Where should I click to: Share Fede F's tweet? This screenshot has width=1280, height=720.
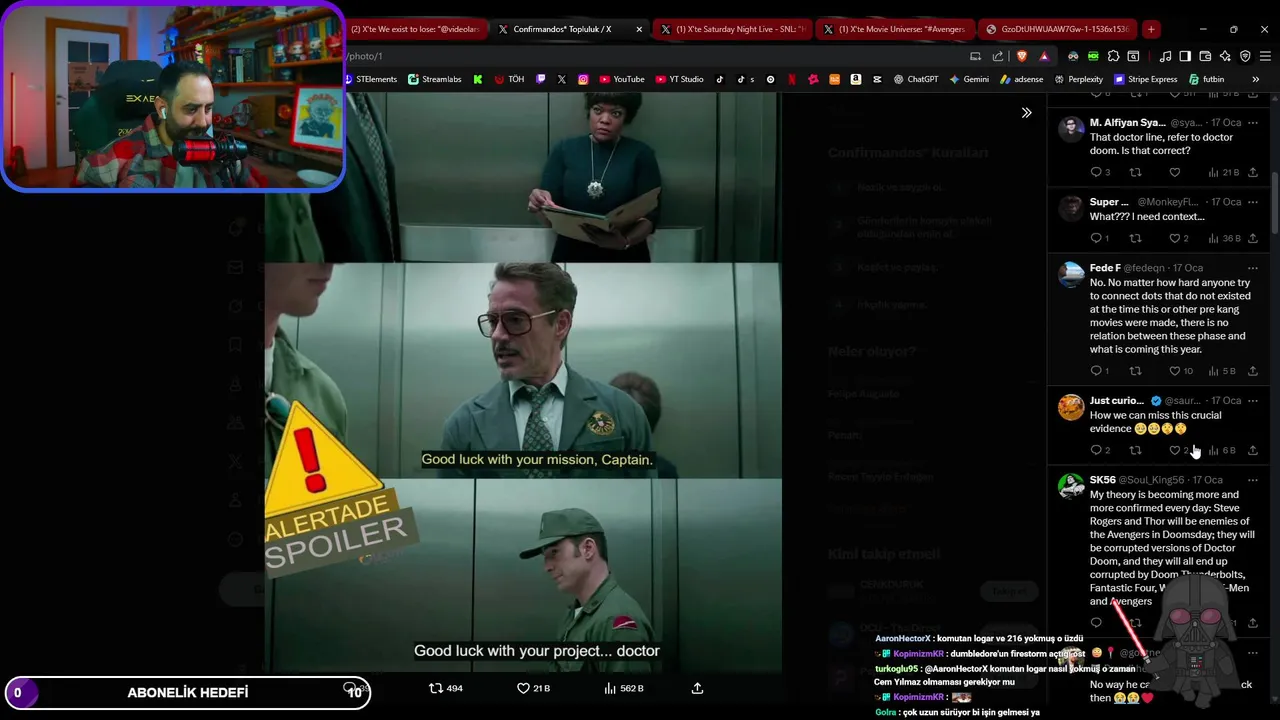(x=1252, y=371)
